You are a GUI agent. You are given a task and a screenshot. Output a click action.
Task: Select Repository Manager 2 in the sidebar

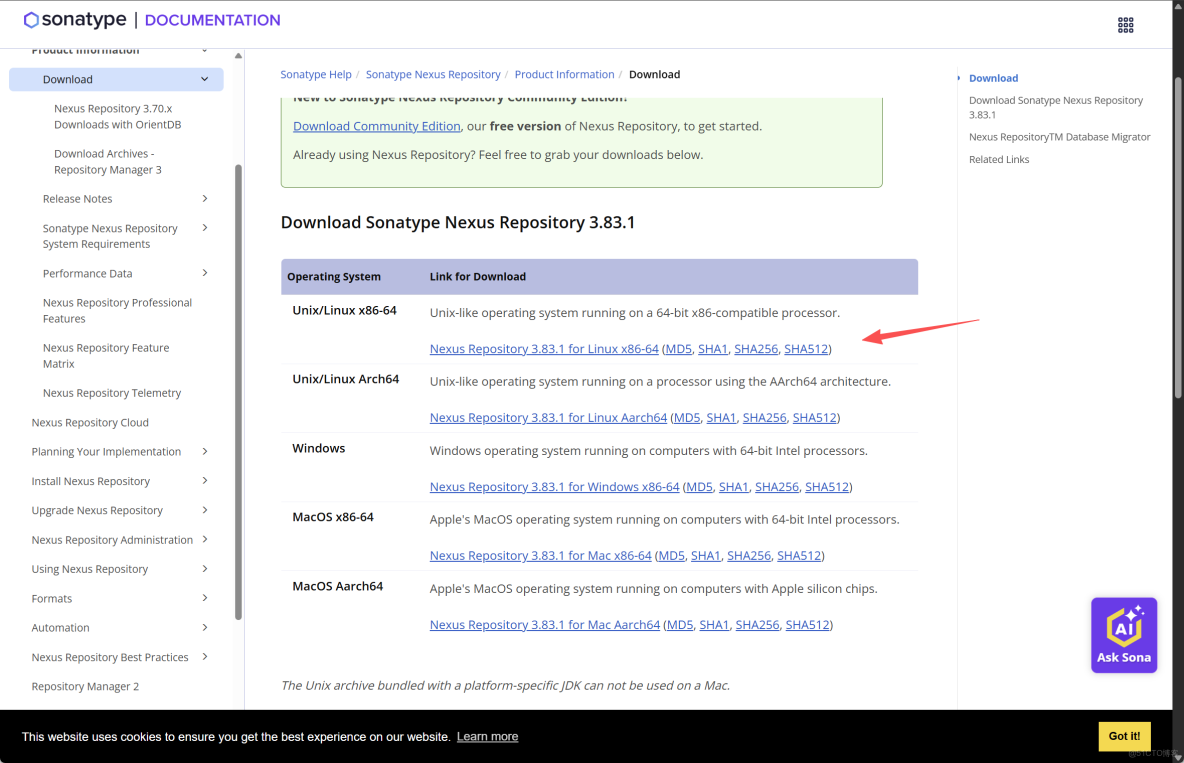coord(85,686)
